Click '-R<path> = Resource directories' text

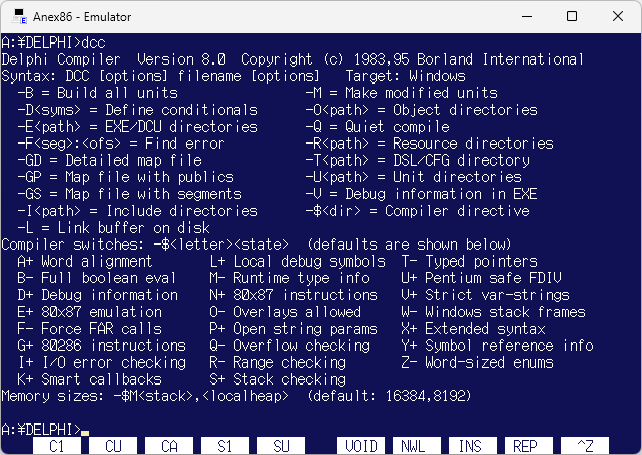click(x=430, y=143)
